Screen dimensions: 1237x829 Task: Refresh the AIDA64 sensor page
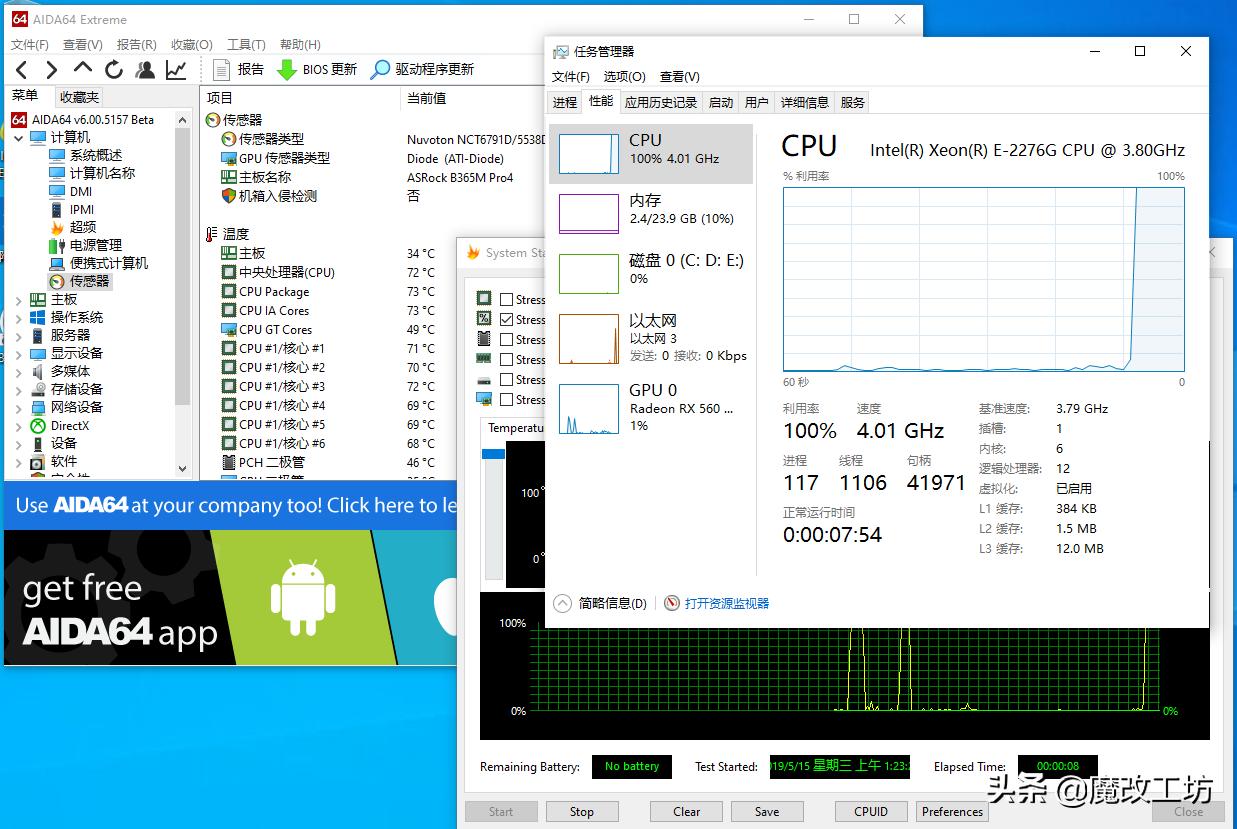tap(114, 69)
